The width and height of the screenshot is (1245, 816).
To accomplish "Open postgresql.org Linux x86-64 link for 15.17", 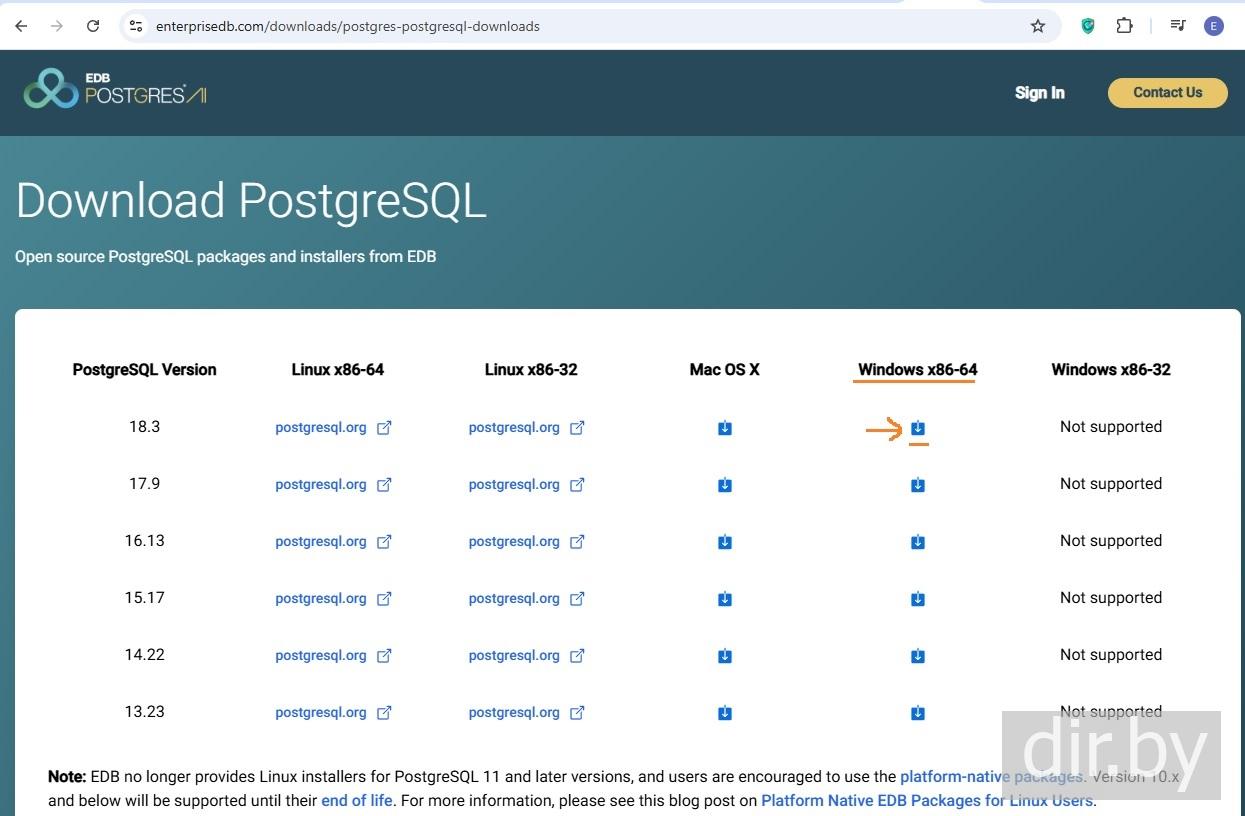I will (333, 598).
